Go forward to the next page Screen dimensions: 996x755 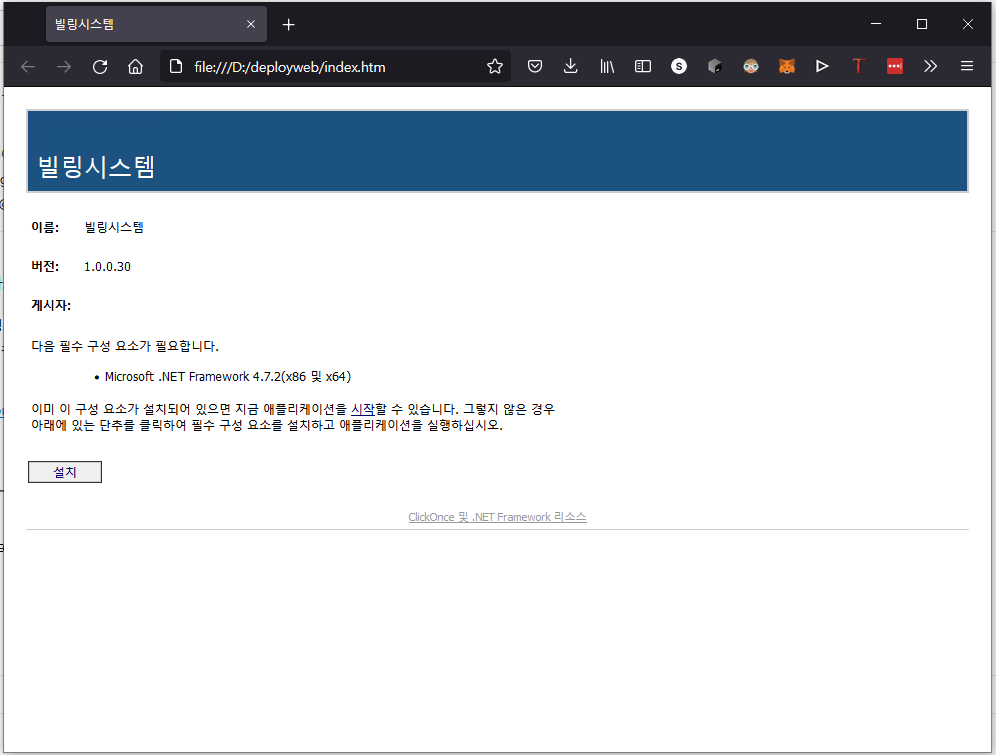(64, 67)
